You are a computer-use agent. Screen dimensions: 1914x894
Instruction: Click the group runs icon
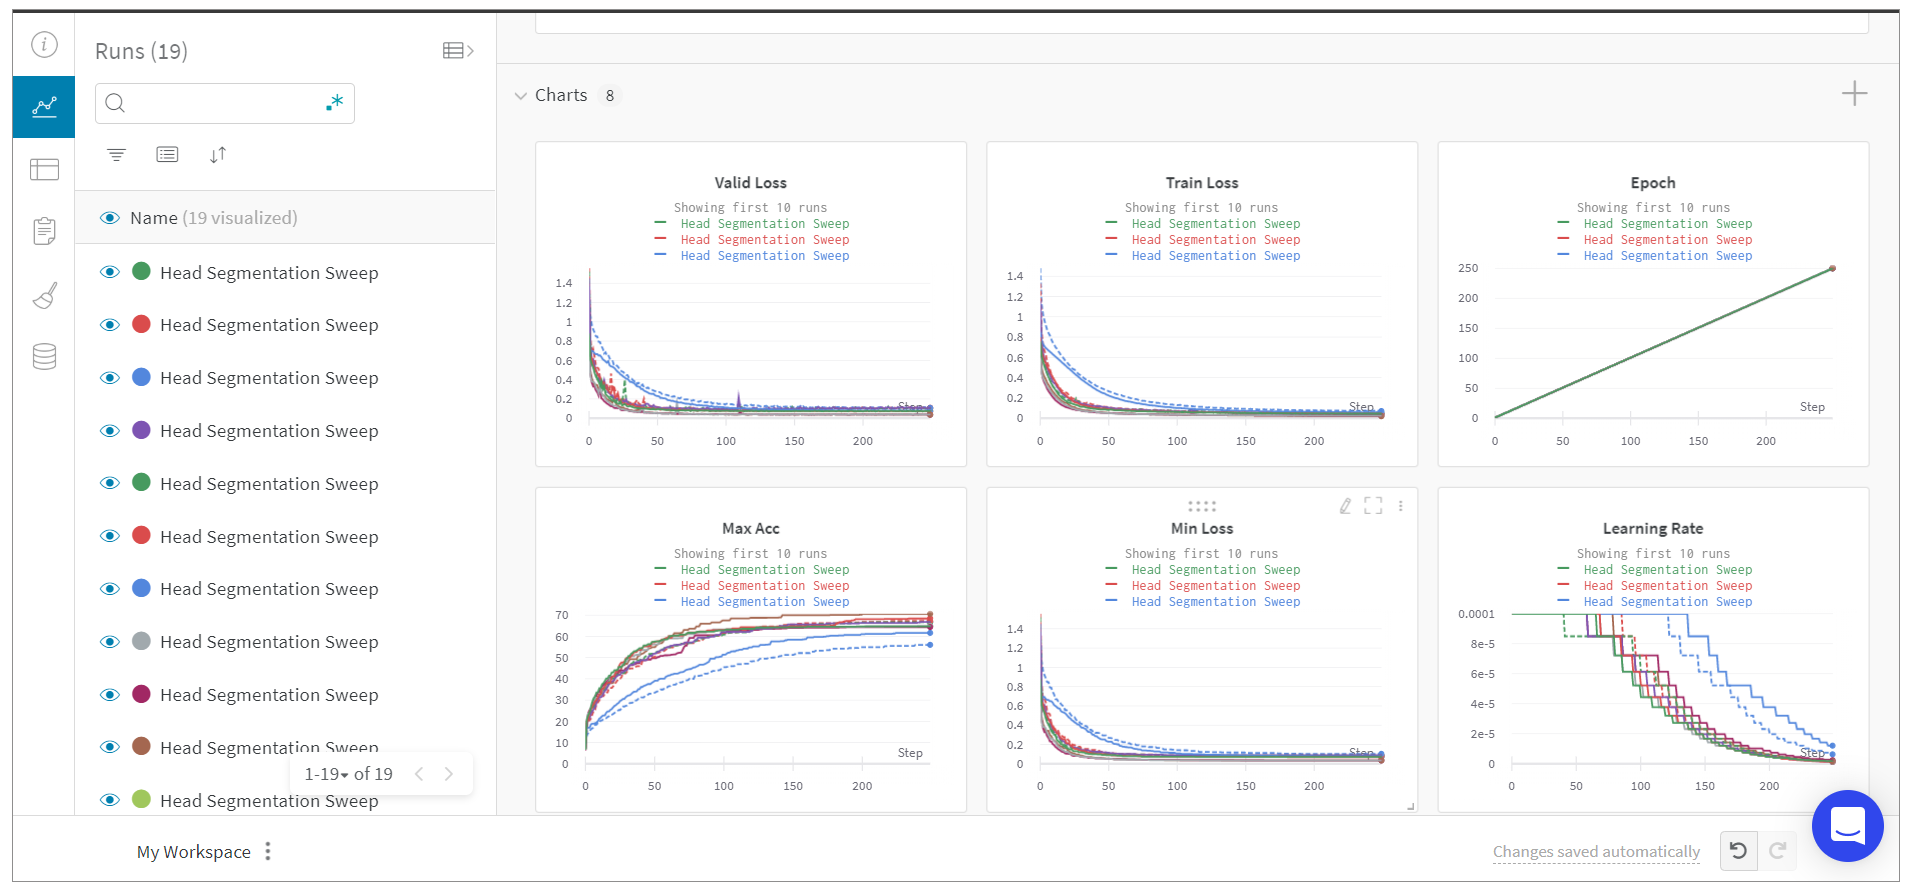coord(167,155)
